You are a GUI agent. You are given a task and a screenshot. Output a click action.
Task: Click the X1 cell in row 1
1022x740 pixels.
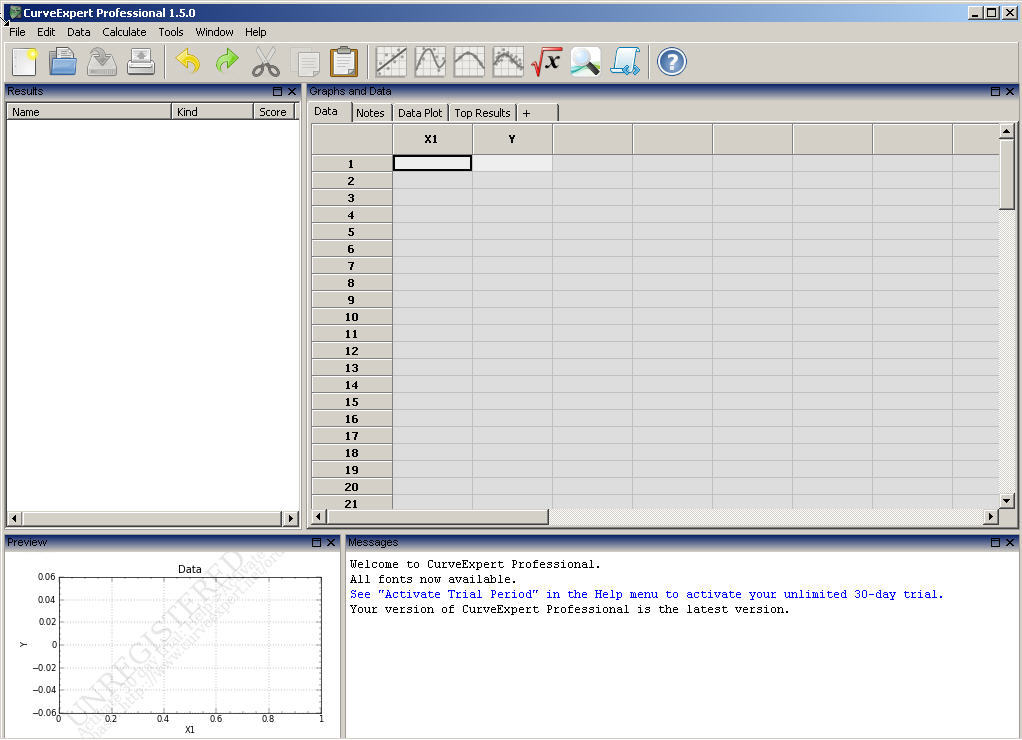point(432,163)
